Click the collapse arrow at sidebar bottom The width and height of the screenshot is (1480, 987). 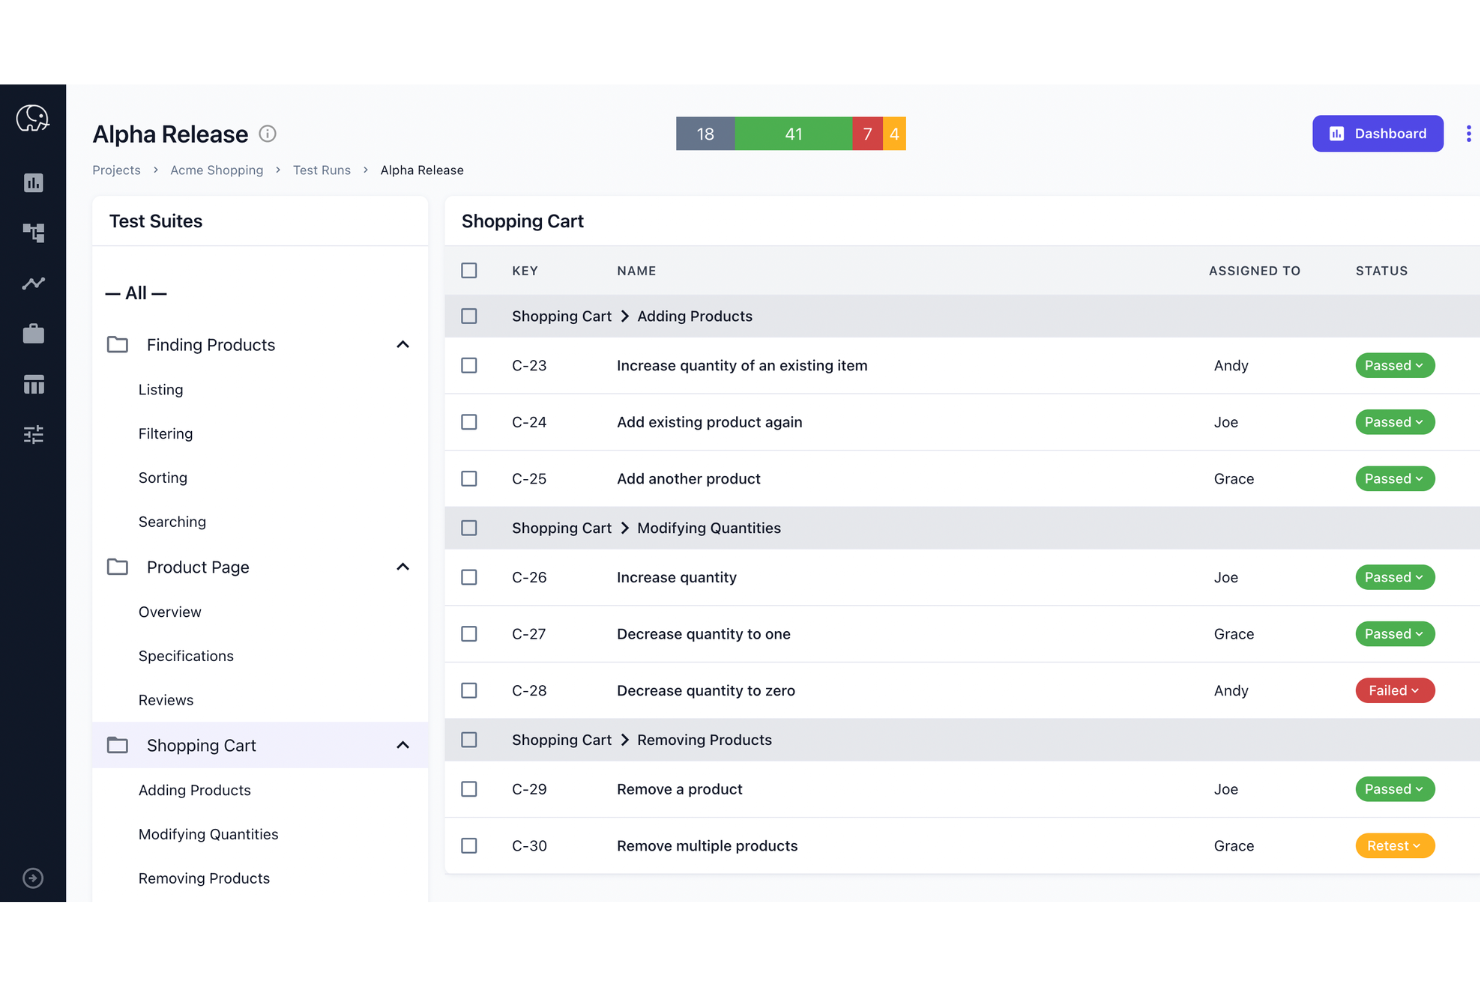point(33,877)
